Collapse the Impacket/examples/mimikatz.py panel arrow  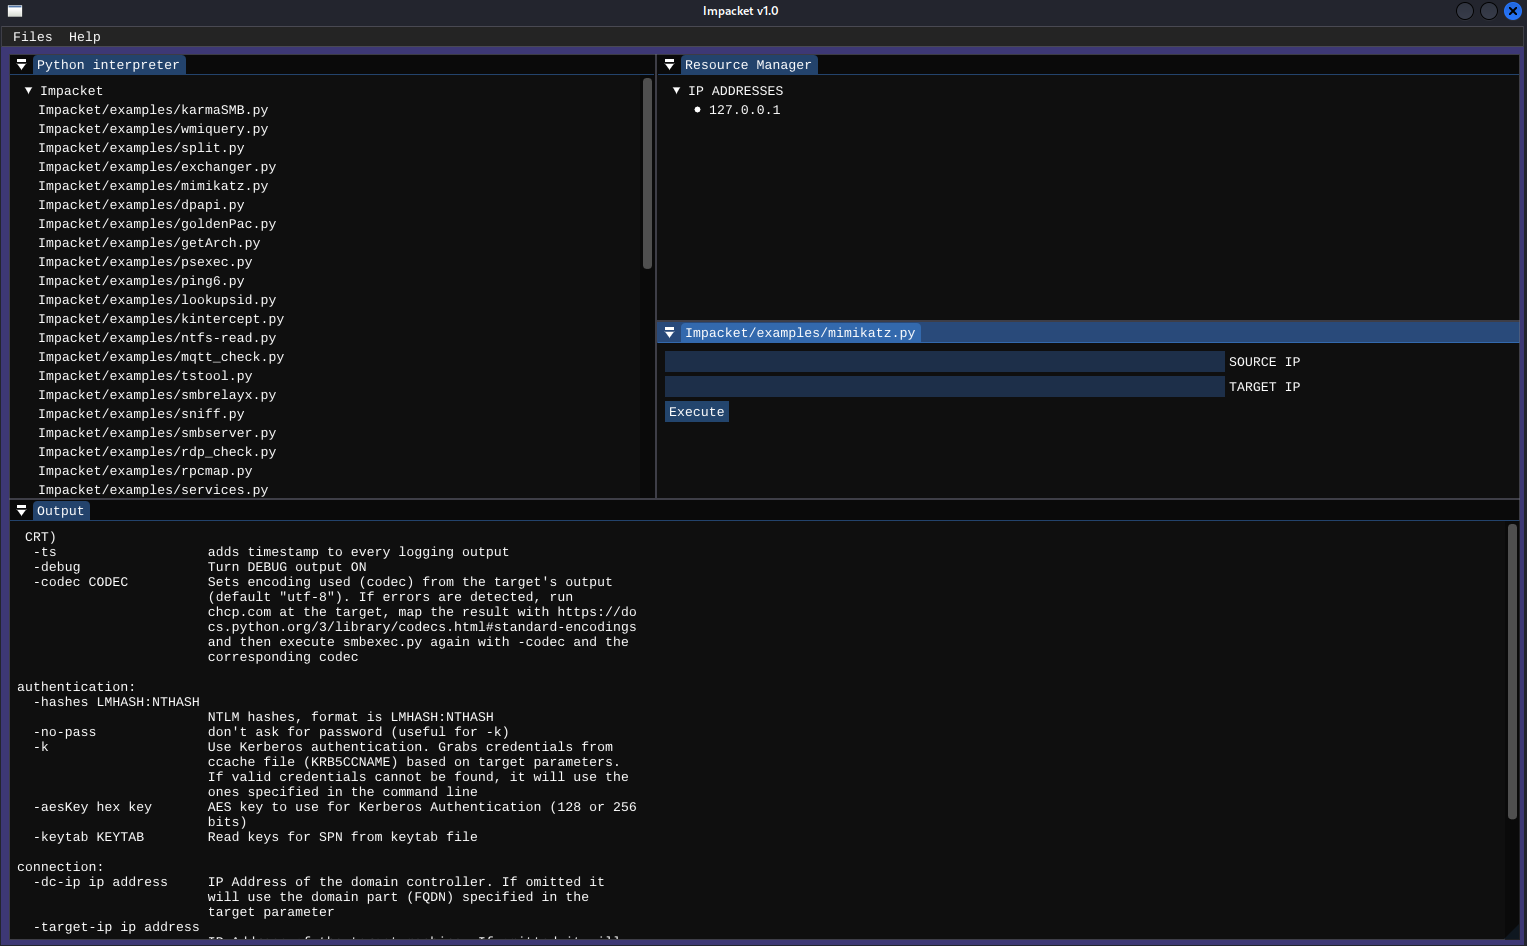[669, 332]
